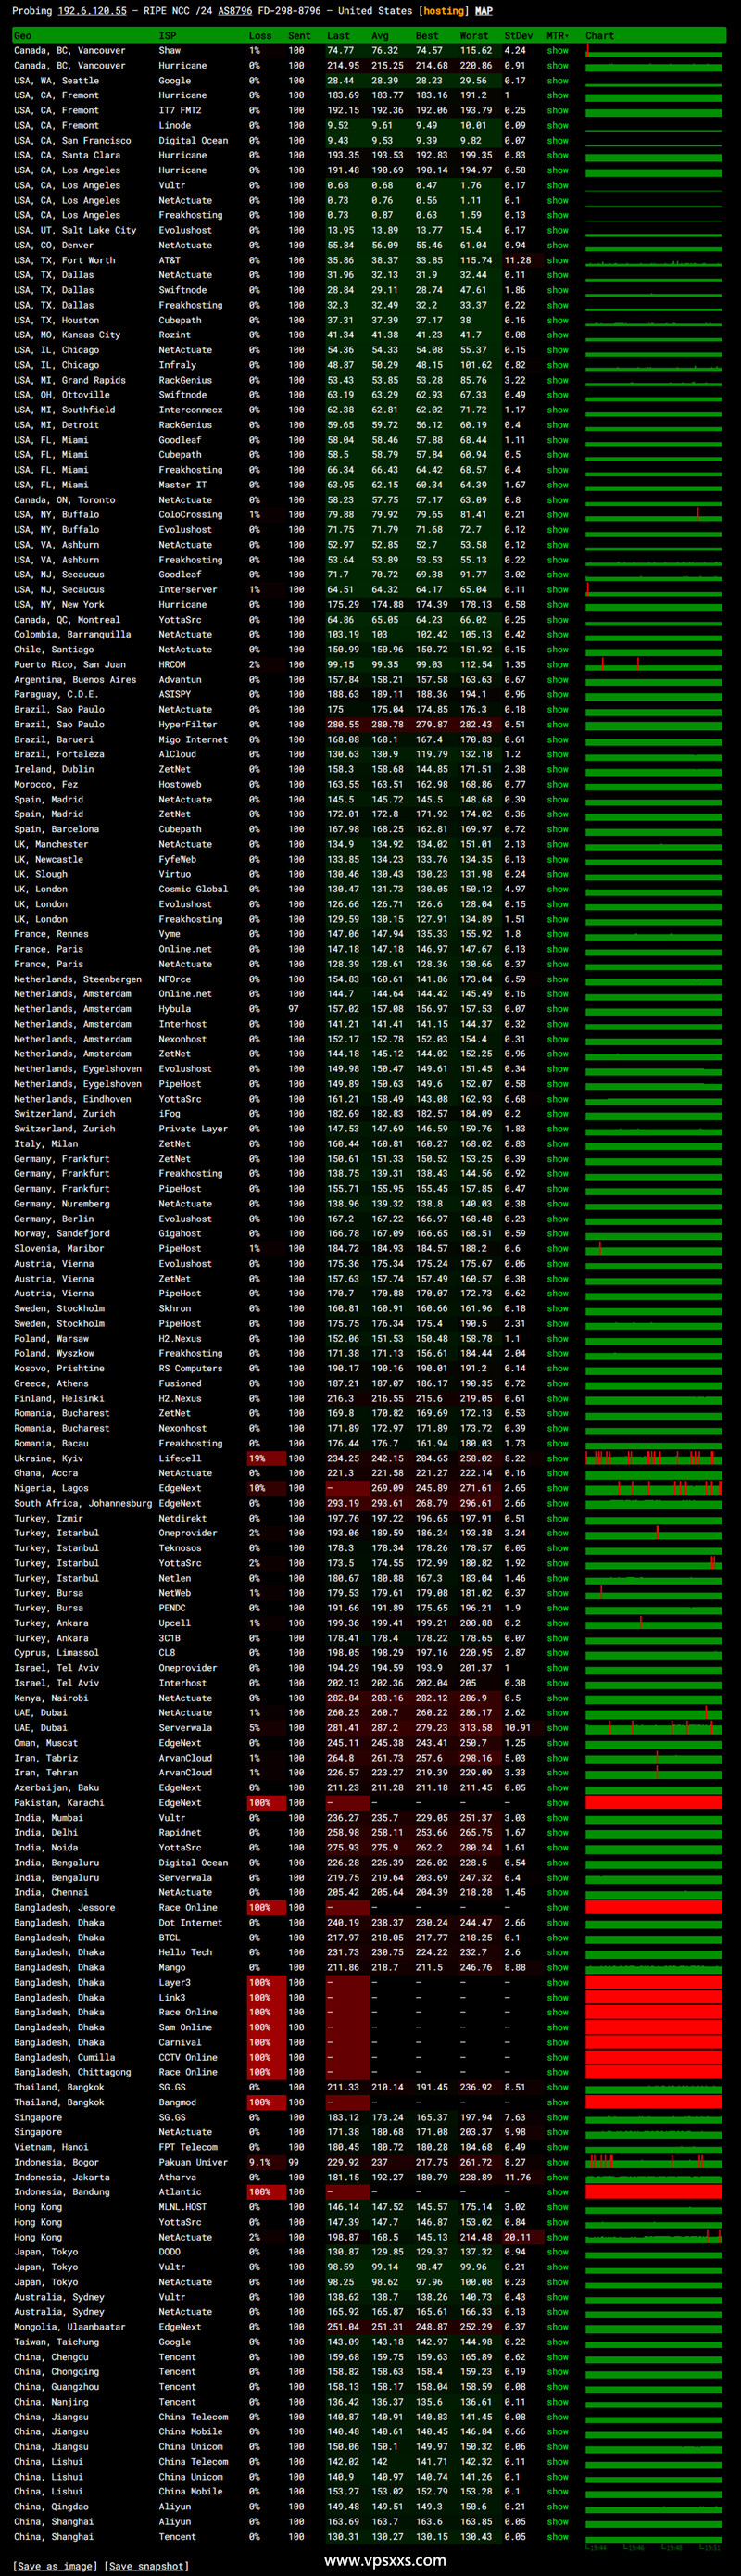Show MTR for Zurich iFog row
Image resolution: width=741 pixels, height=2576 pixels.
(557, 1113)
